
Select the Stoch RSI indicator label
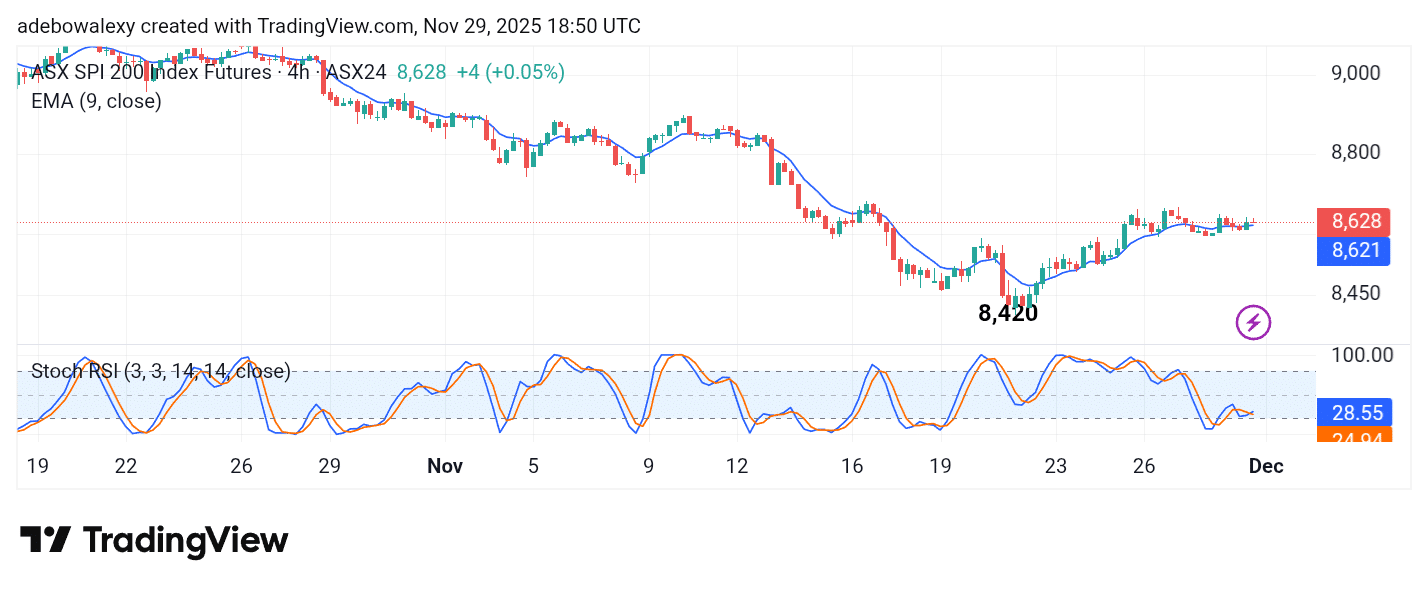click(160, 371)
